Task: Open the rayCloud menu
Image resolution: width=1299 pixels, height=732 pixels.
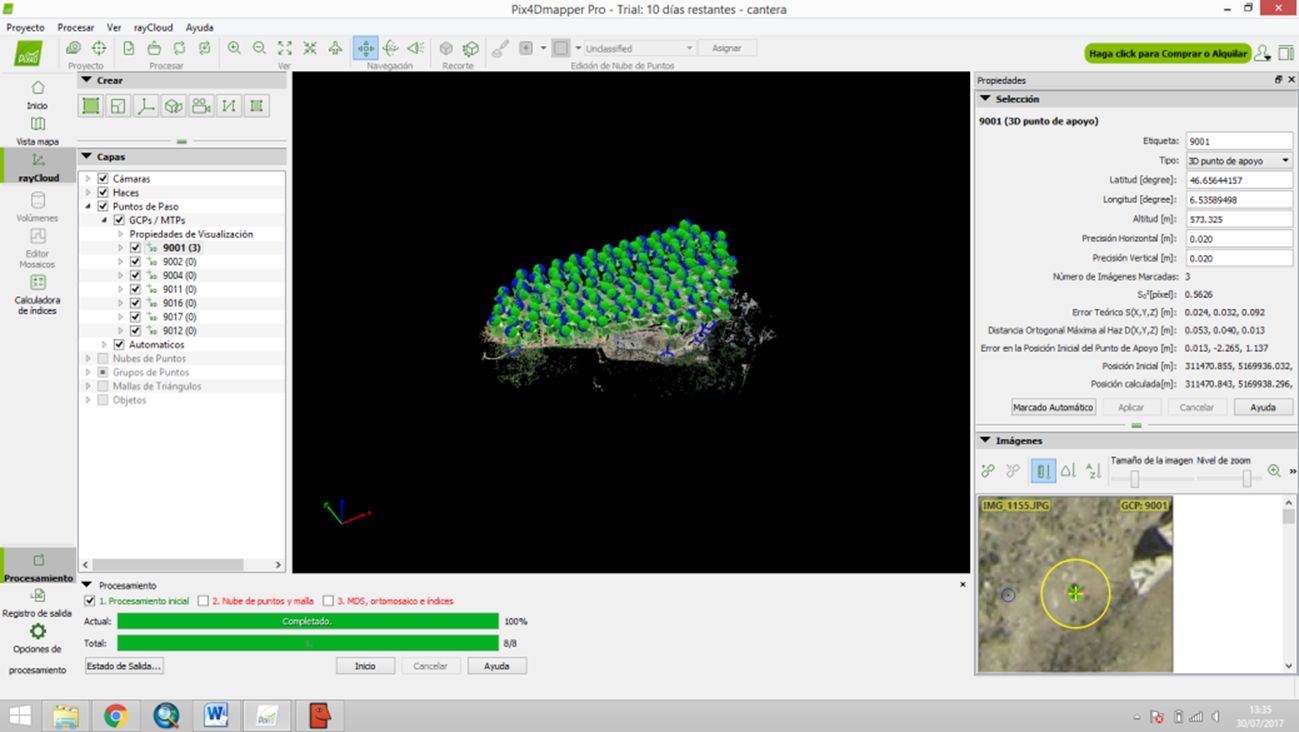Action: tap(151, 27)
